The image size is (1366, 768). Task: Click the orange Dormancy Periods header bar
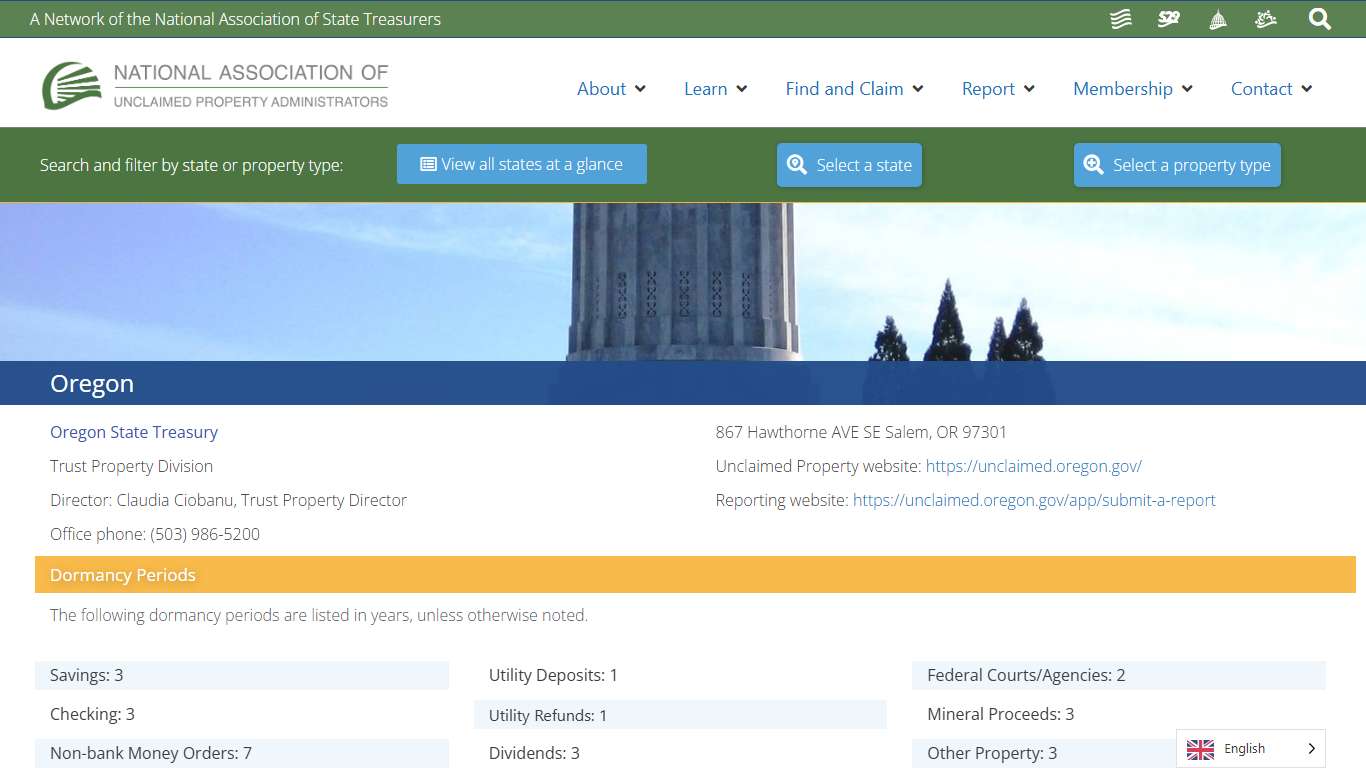pos(683,575)
